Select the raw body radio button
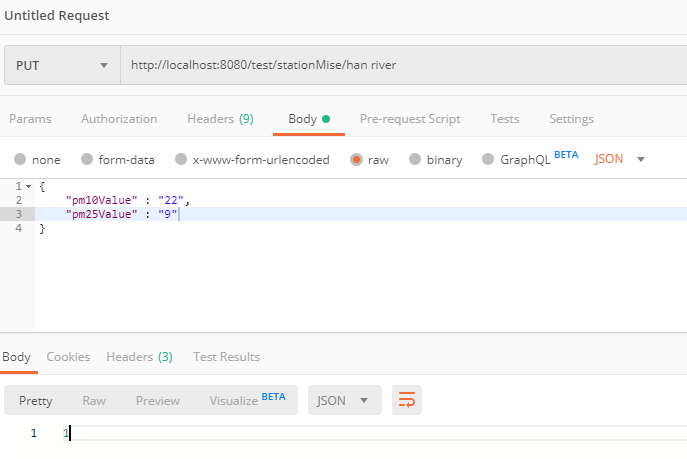This screenshot has height=459, width=687. [356, 159]
